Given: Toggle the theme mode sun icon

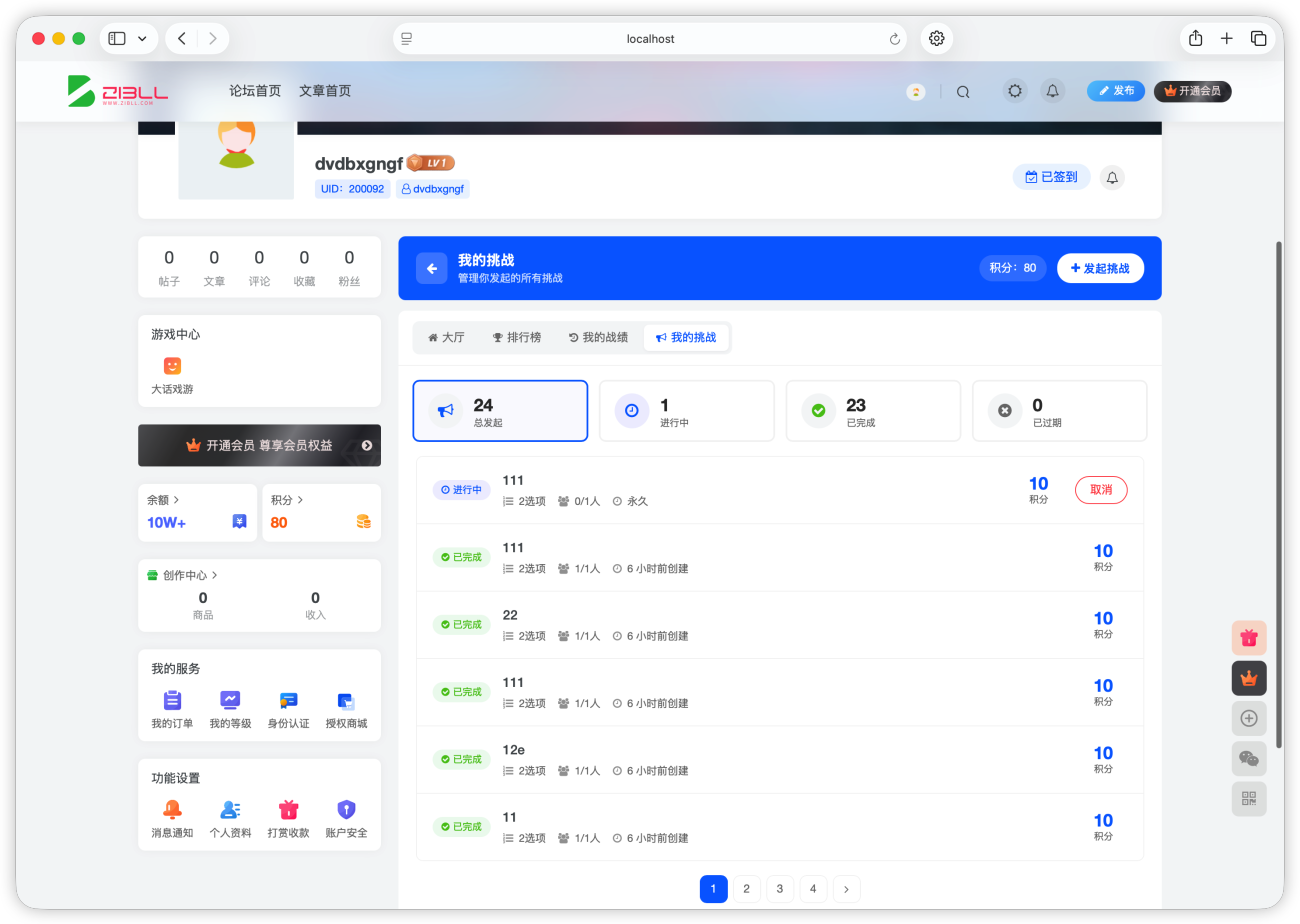Looking at the screenshot, I should [1015, 91].
